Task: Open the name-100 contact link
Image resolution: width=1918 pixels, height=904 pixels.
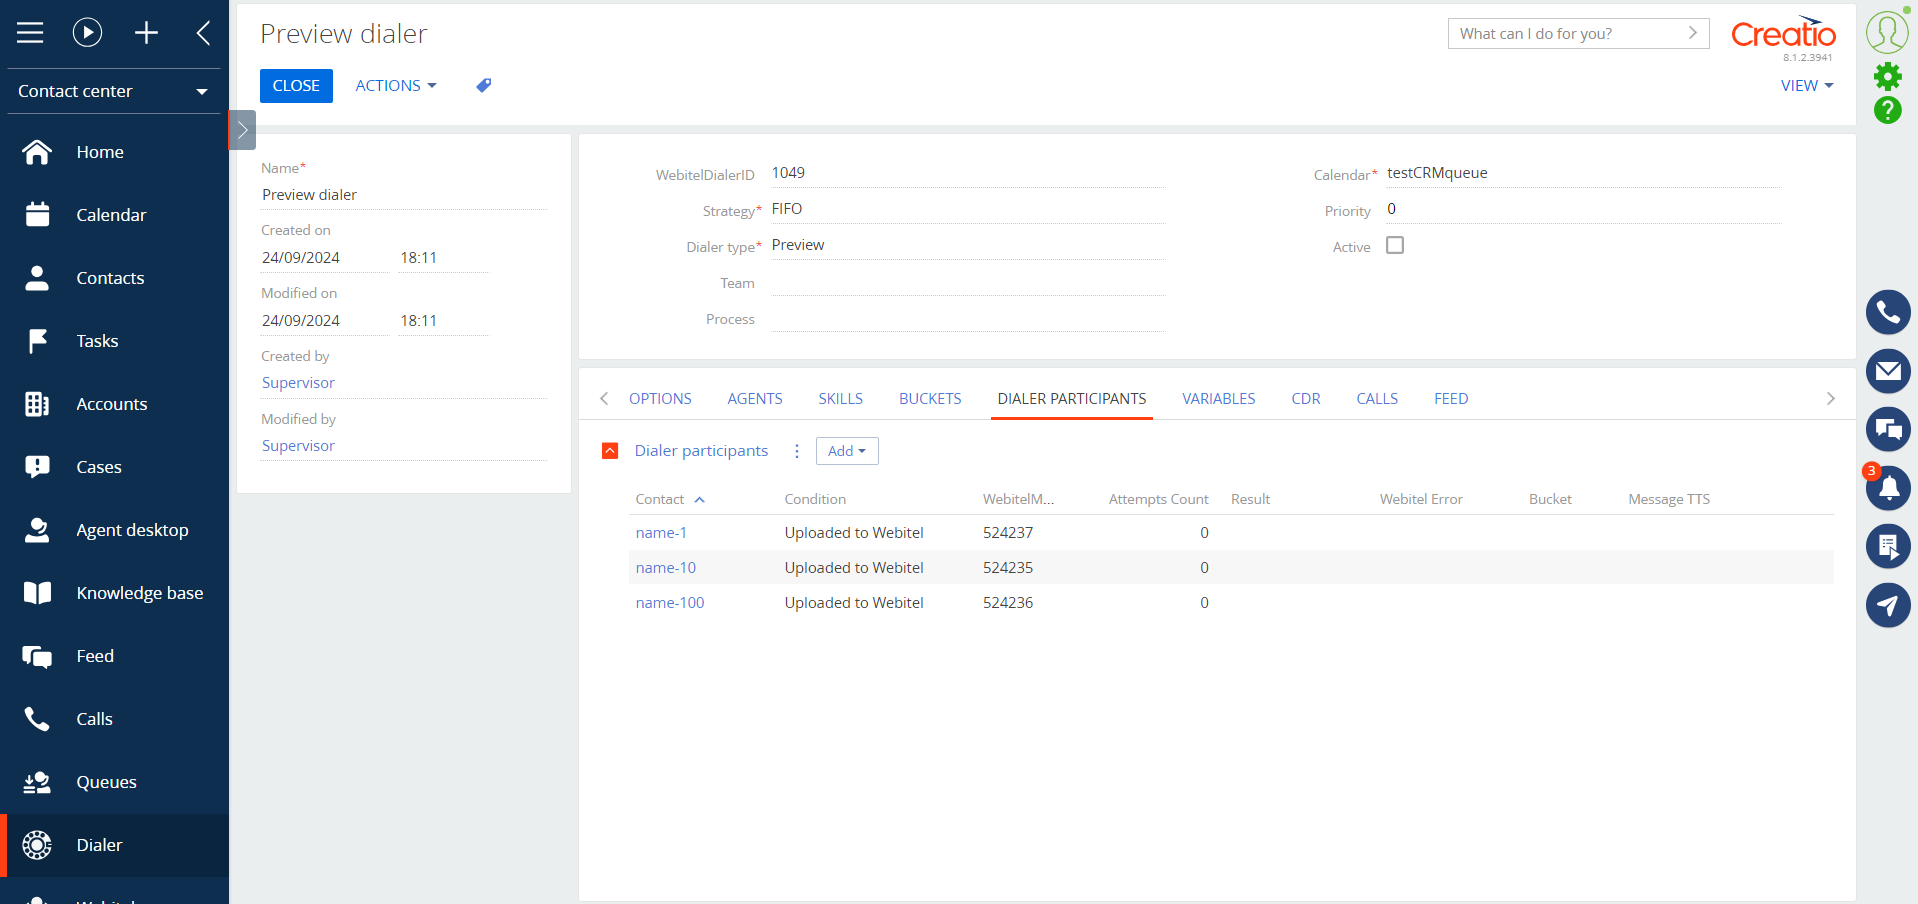Action: 670,603
